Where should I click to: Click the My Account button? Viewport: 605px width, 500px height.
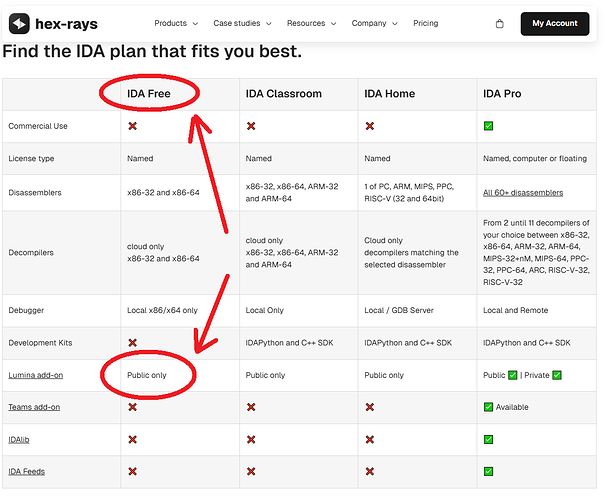click(554, 24)
